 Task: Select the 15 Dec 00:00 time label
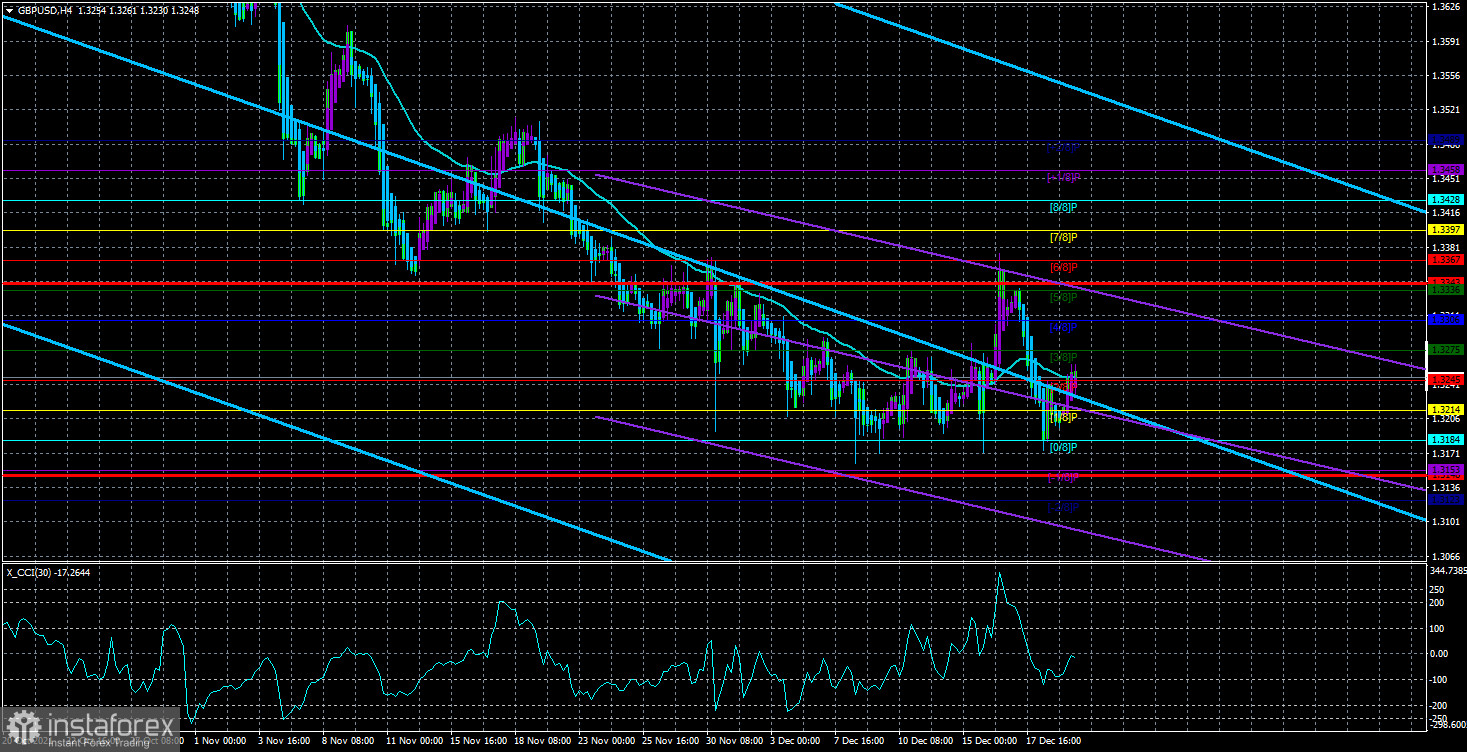coord(988,741)
